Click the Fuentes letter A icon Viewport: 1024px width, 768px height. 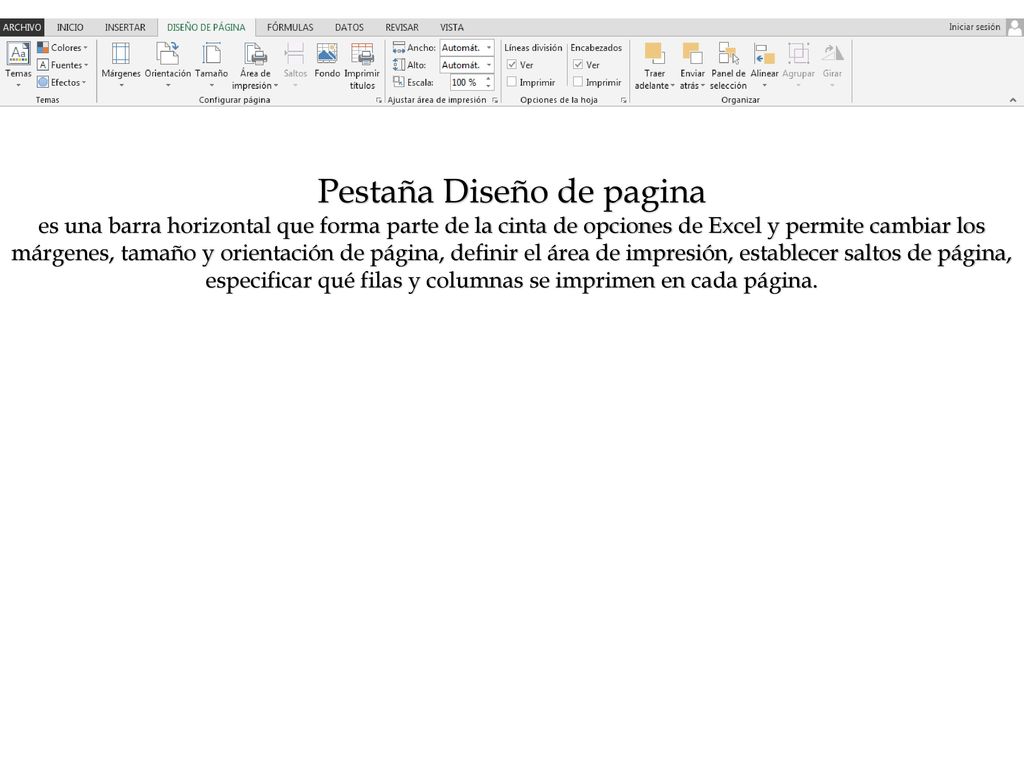(43, 65)
